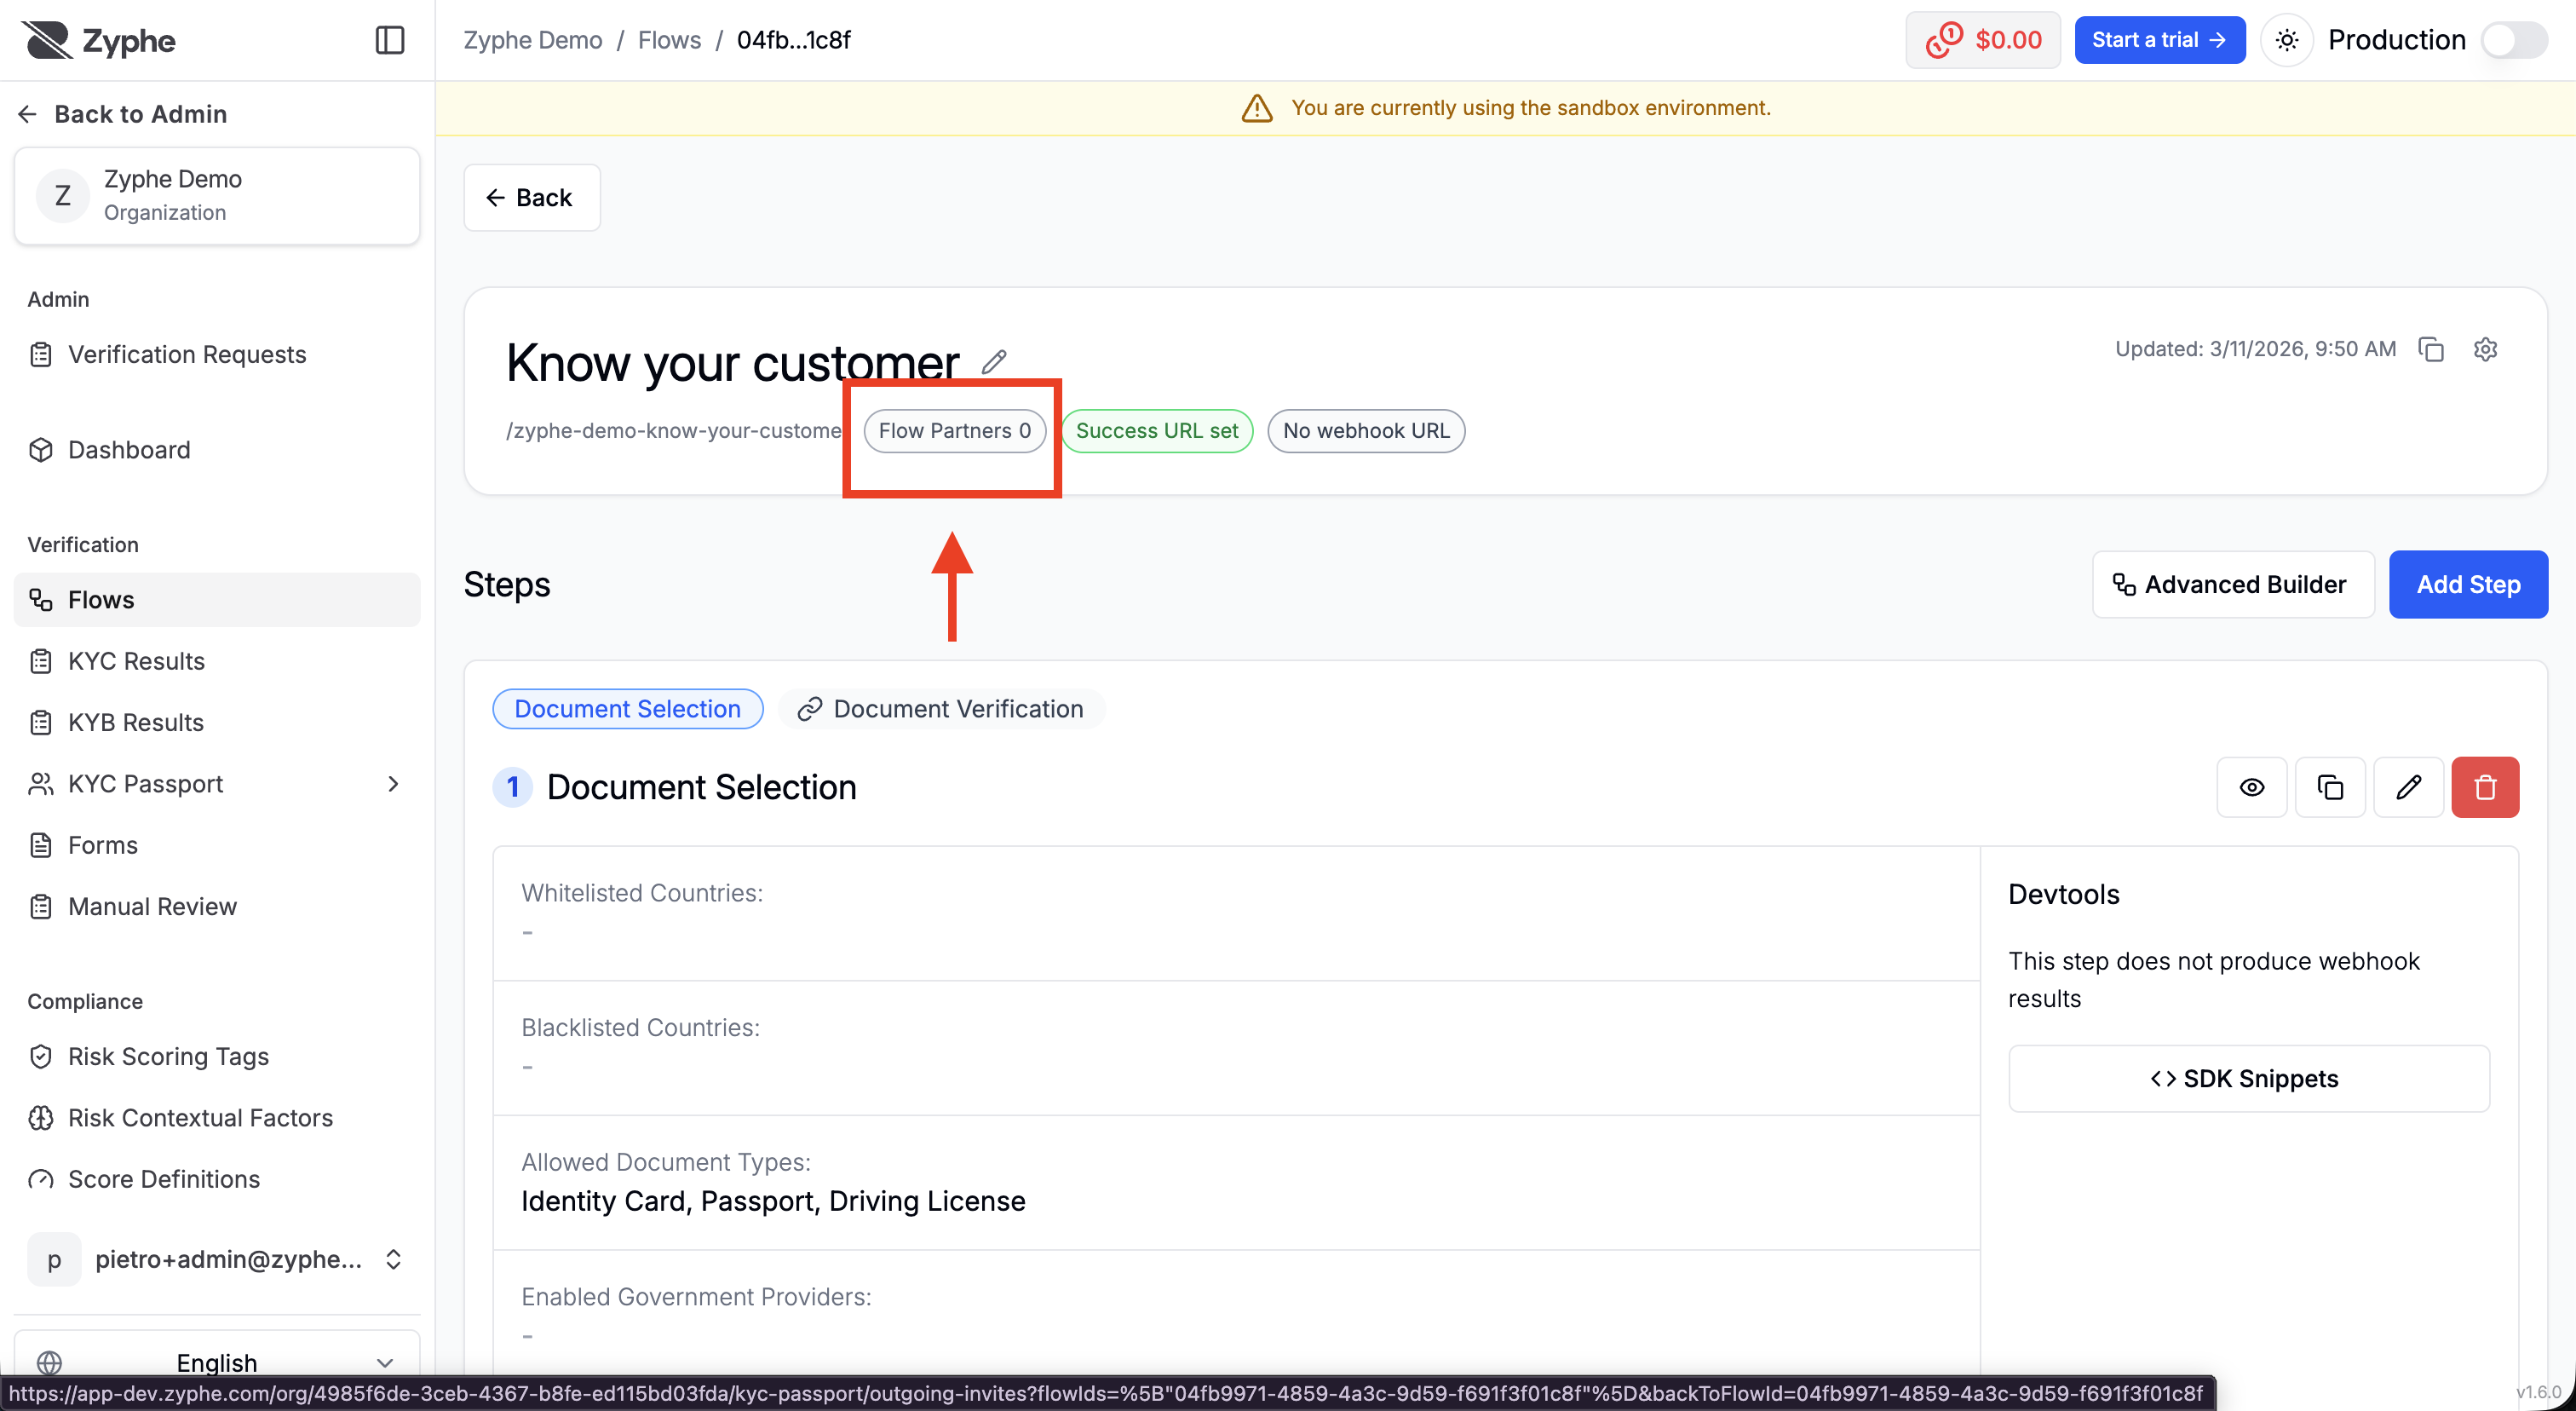Viewport: 2576px width, 1411px height.
Task: Click the Zyphe logo
Action: coord(98,40)
